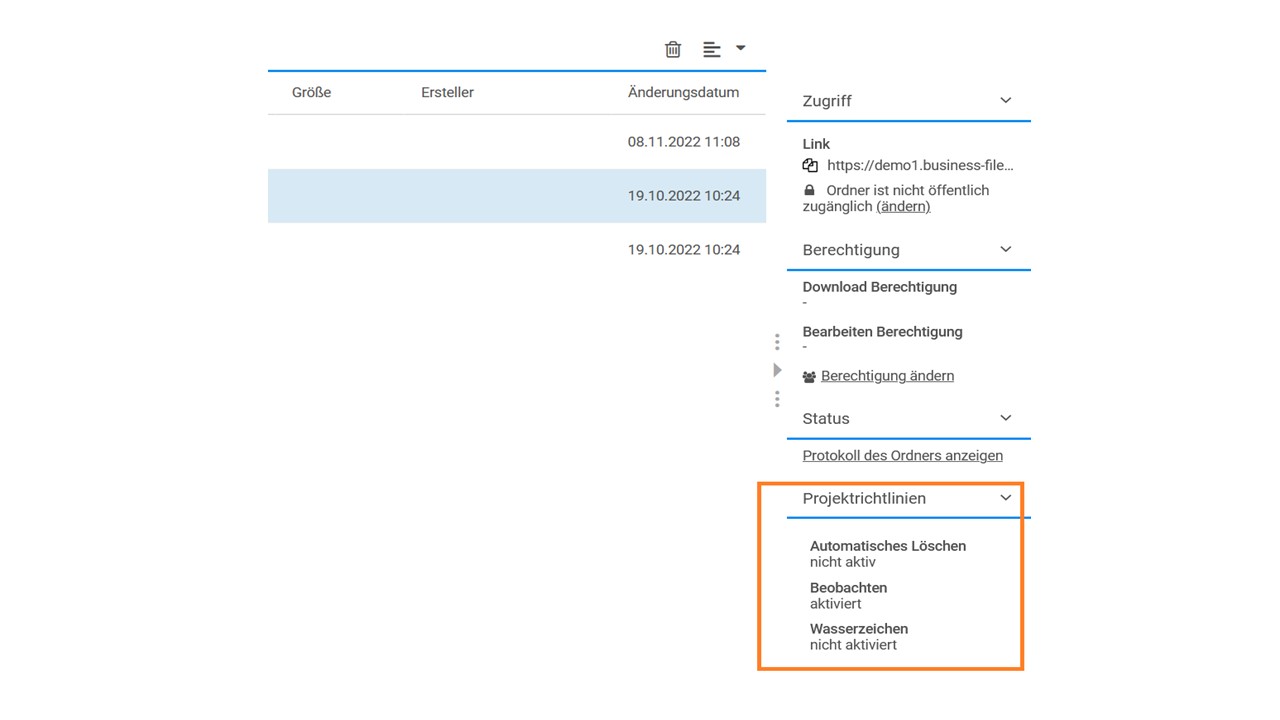Click the lock icon for folder access
Viewport: 1280px width, 720px height.
809,190
